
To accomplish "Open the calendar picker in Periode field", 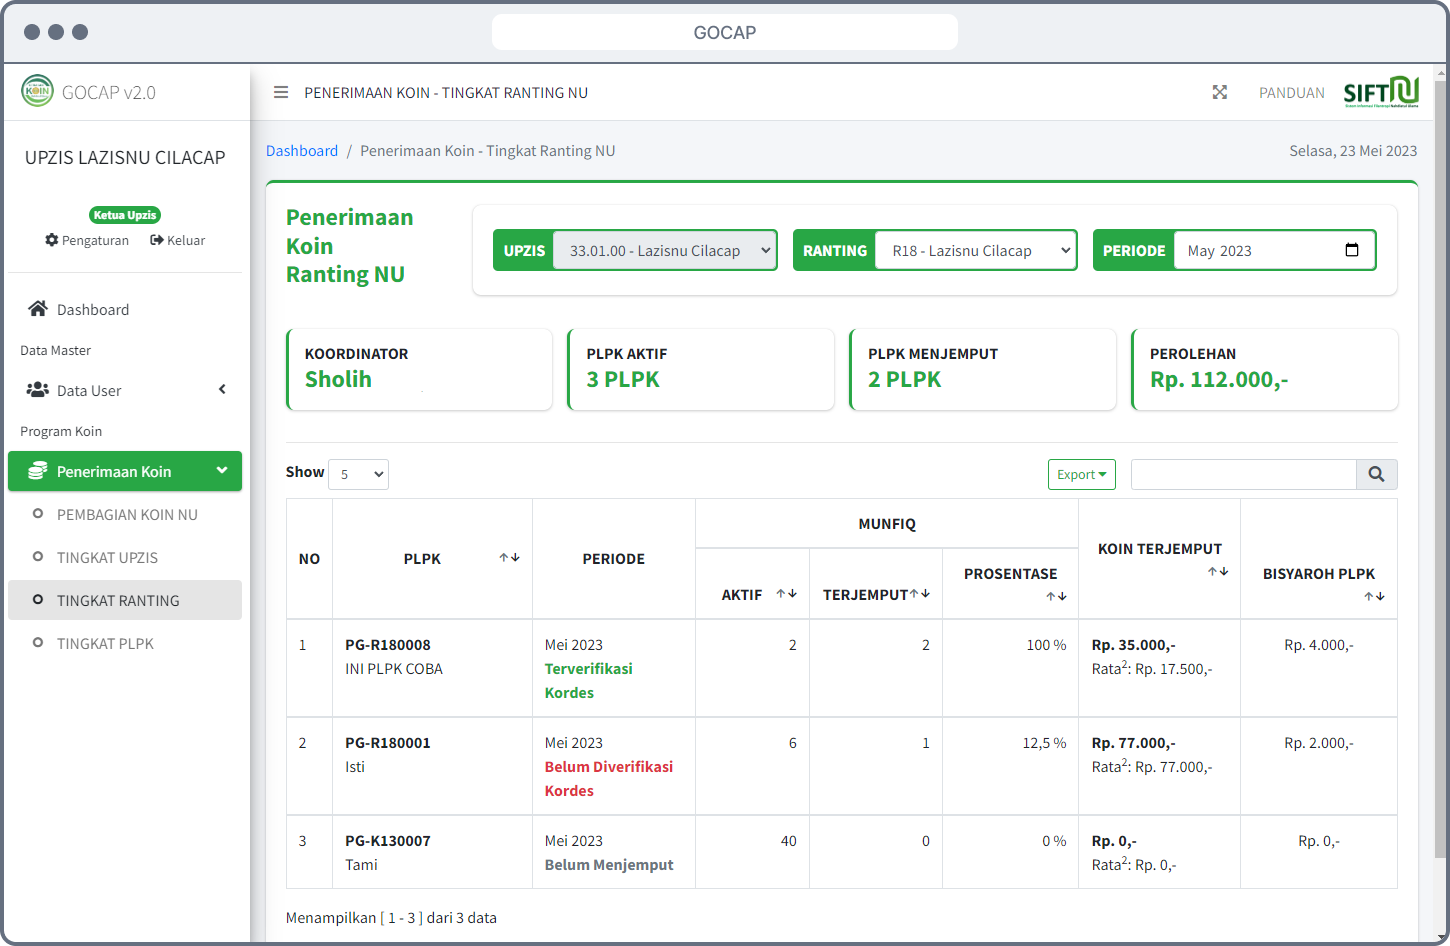I will (1352, 250).
